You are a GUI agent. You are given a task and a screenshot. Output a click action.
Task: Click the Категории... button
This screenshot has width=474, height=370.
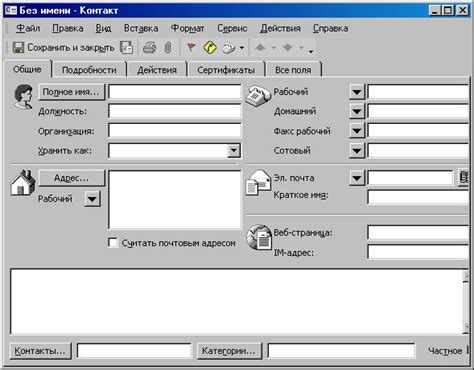coord(229,351)
